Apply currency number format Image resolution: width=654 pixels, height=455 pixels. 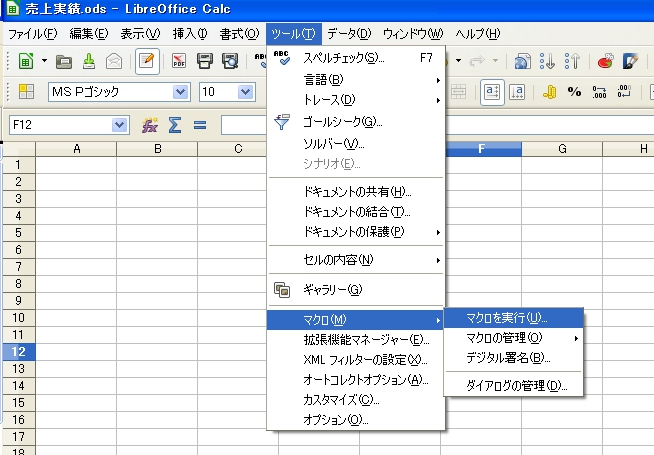(x=549, y=92)
